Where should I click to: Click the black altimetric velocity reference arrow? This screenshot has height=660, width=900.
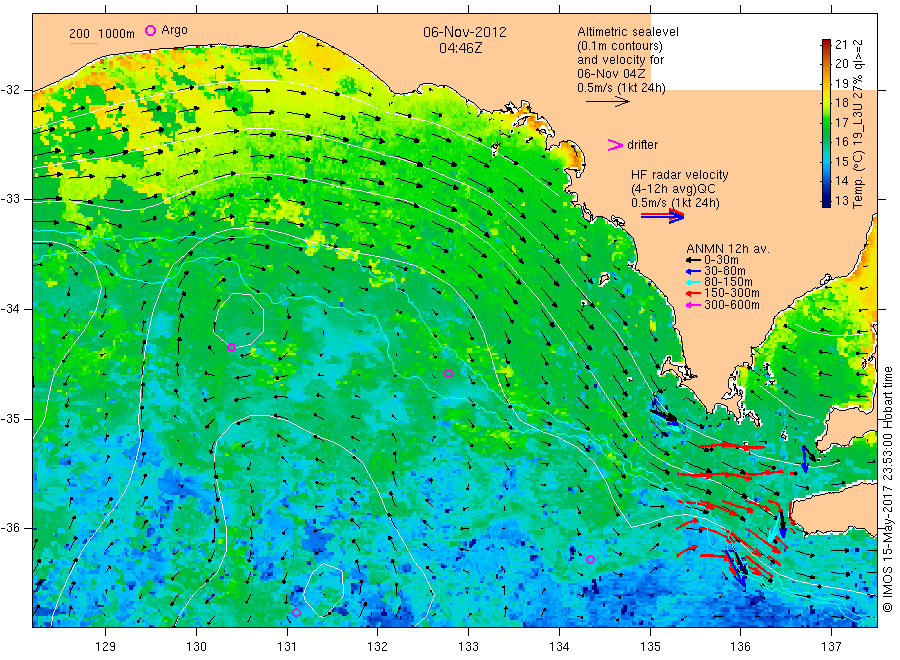tap(608, 102)
